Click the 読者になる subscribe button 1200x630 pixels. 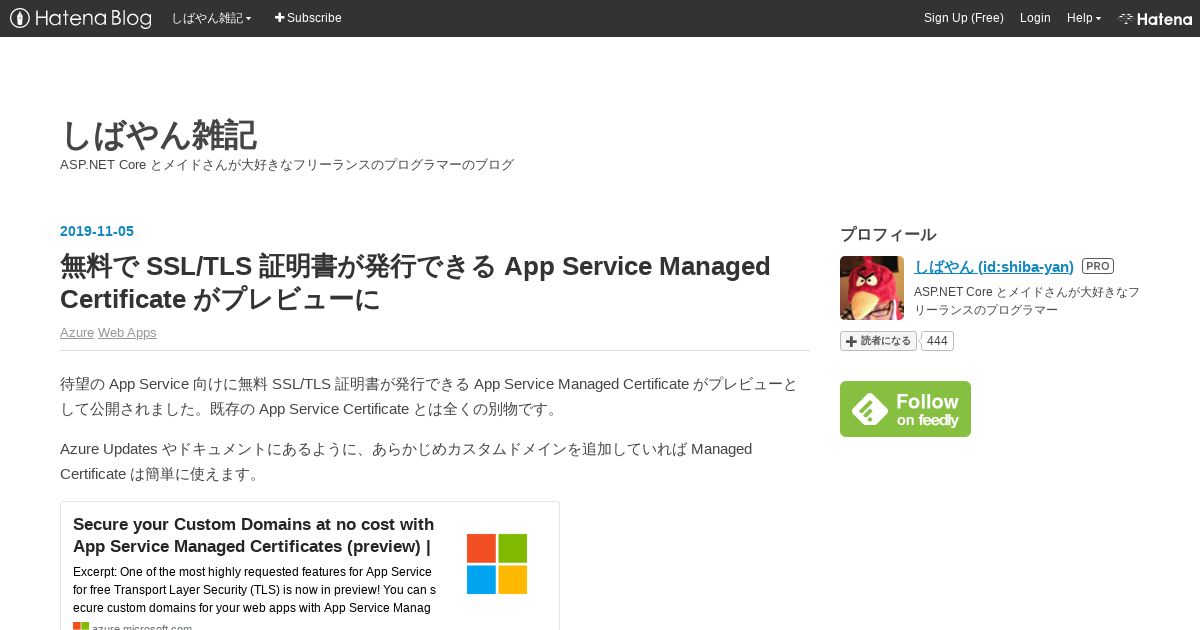click(878, 341)
